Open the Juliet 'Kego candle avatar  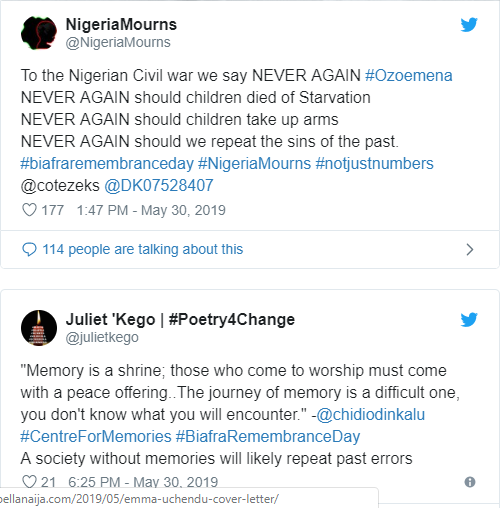[39, 328]
